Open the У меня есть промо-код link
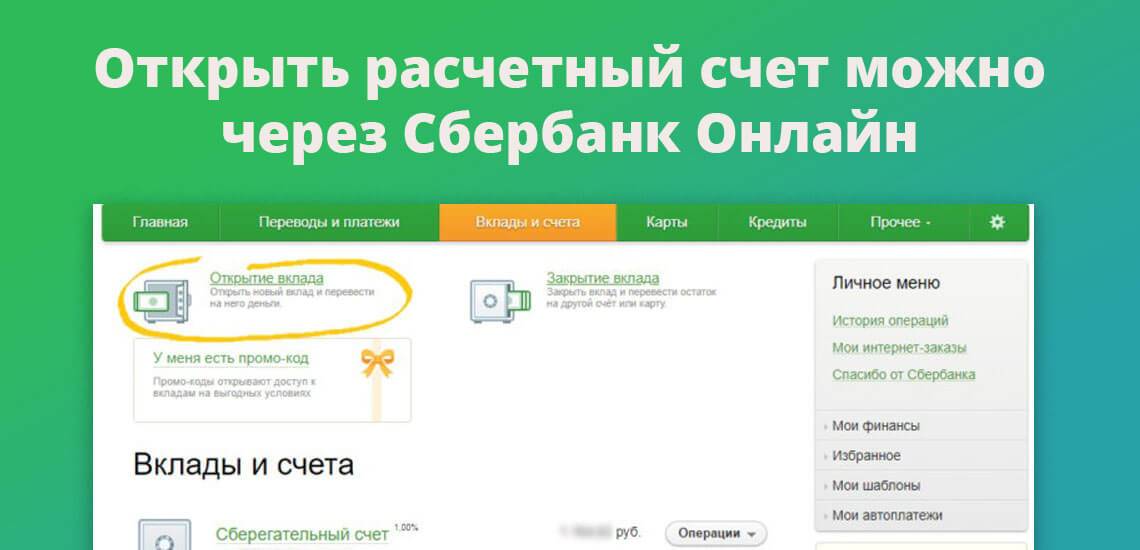The width and height of the screenshot is (1140, 550). coord(230,358)
